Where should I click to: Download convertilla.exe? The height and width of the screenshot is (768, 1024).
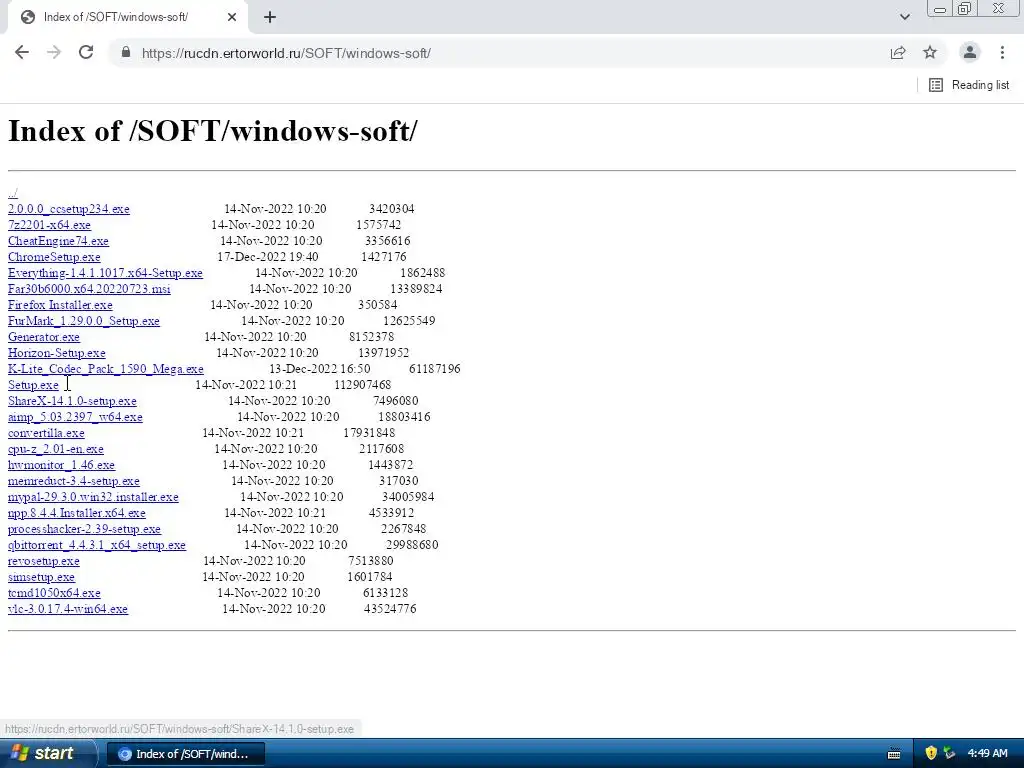(46, 433)
